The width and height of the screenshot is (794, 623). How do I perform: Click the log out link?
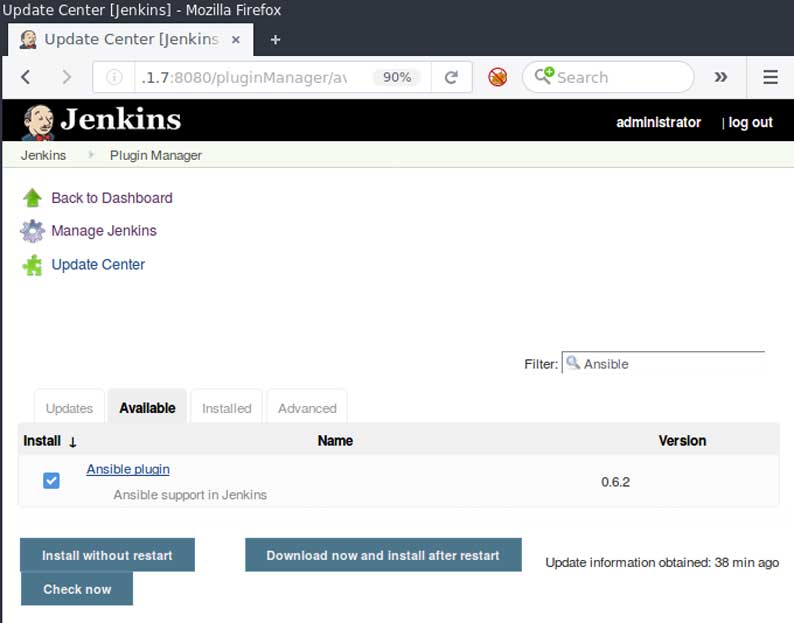[x=750, y=122]
